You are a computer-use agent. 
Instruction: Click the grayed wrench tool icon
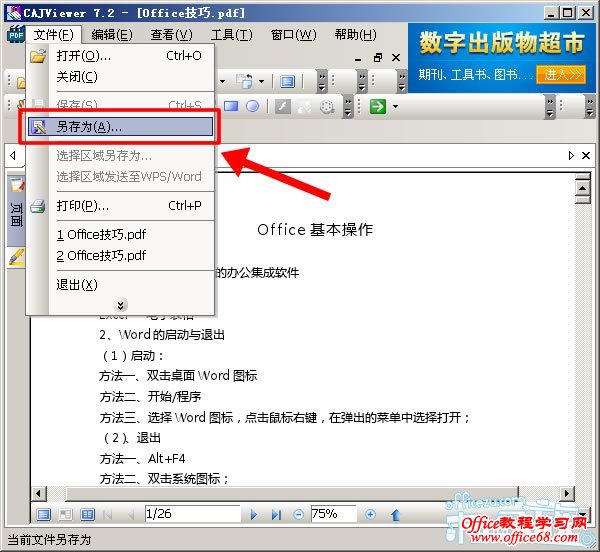pyautogui.click(x=282, y=106)
